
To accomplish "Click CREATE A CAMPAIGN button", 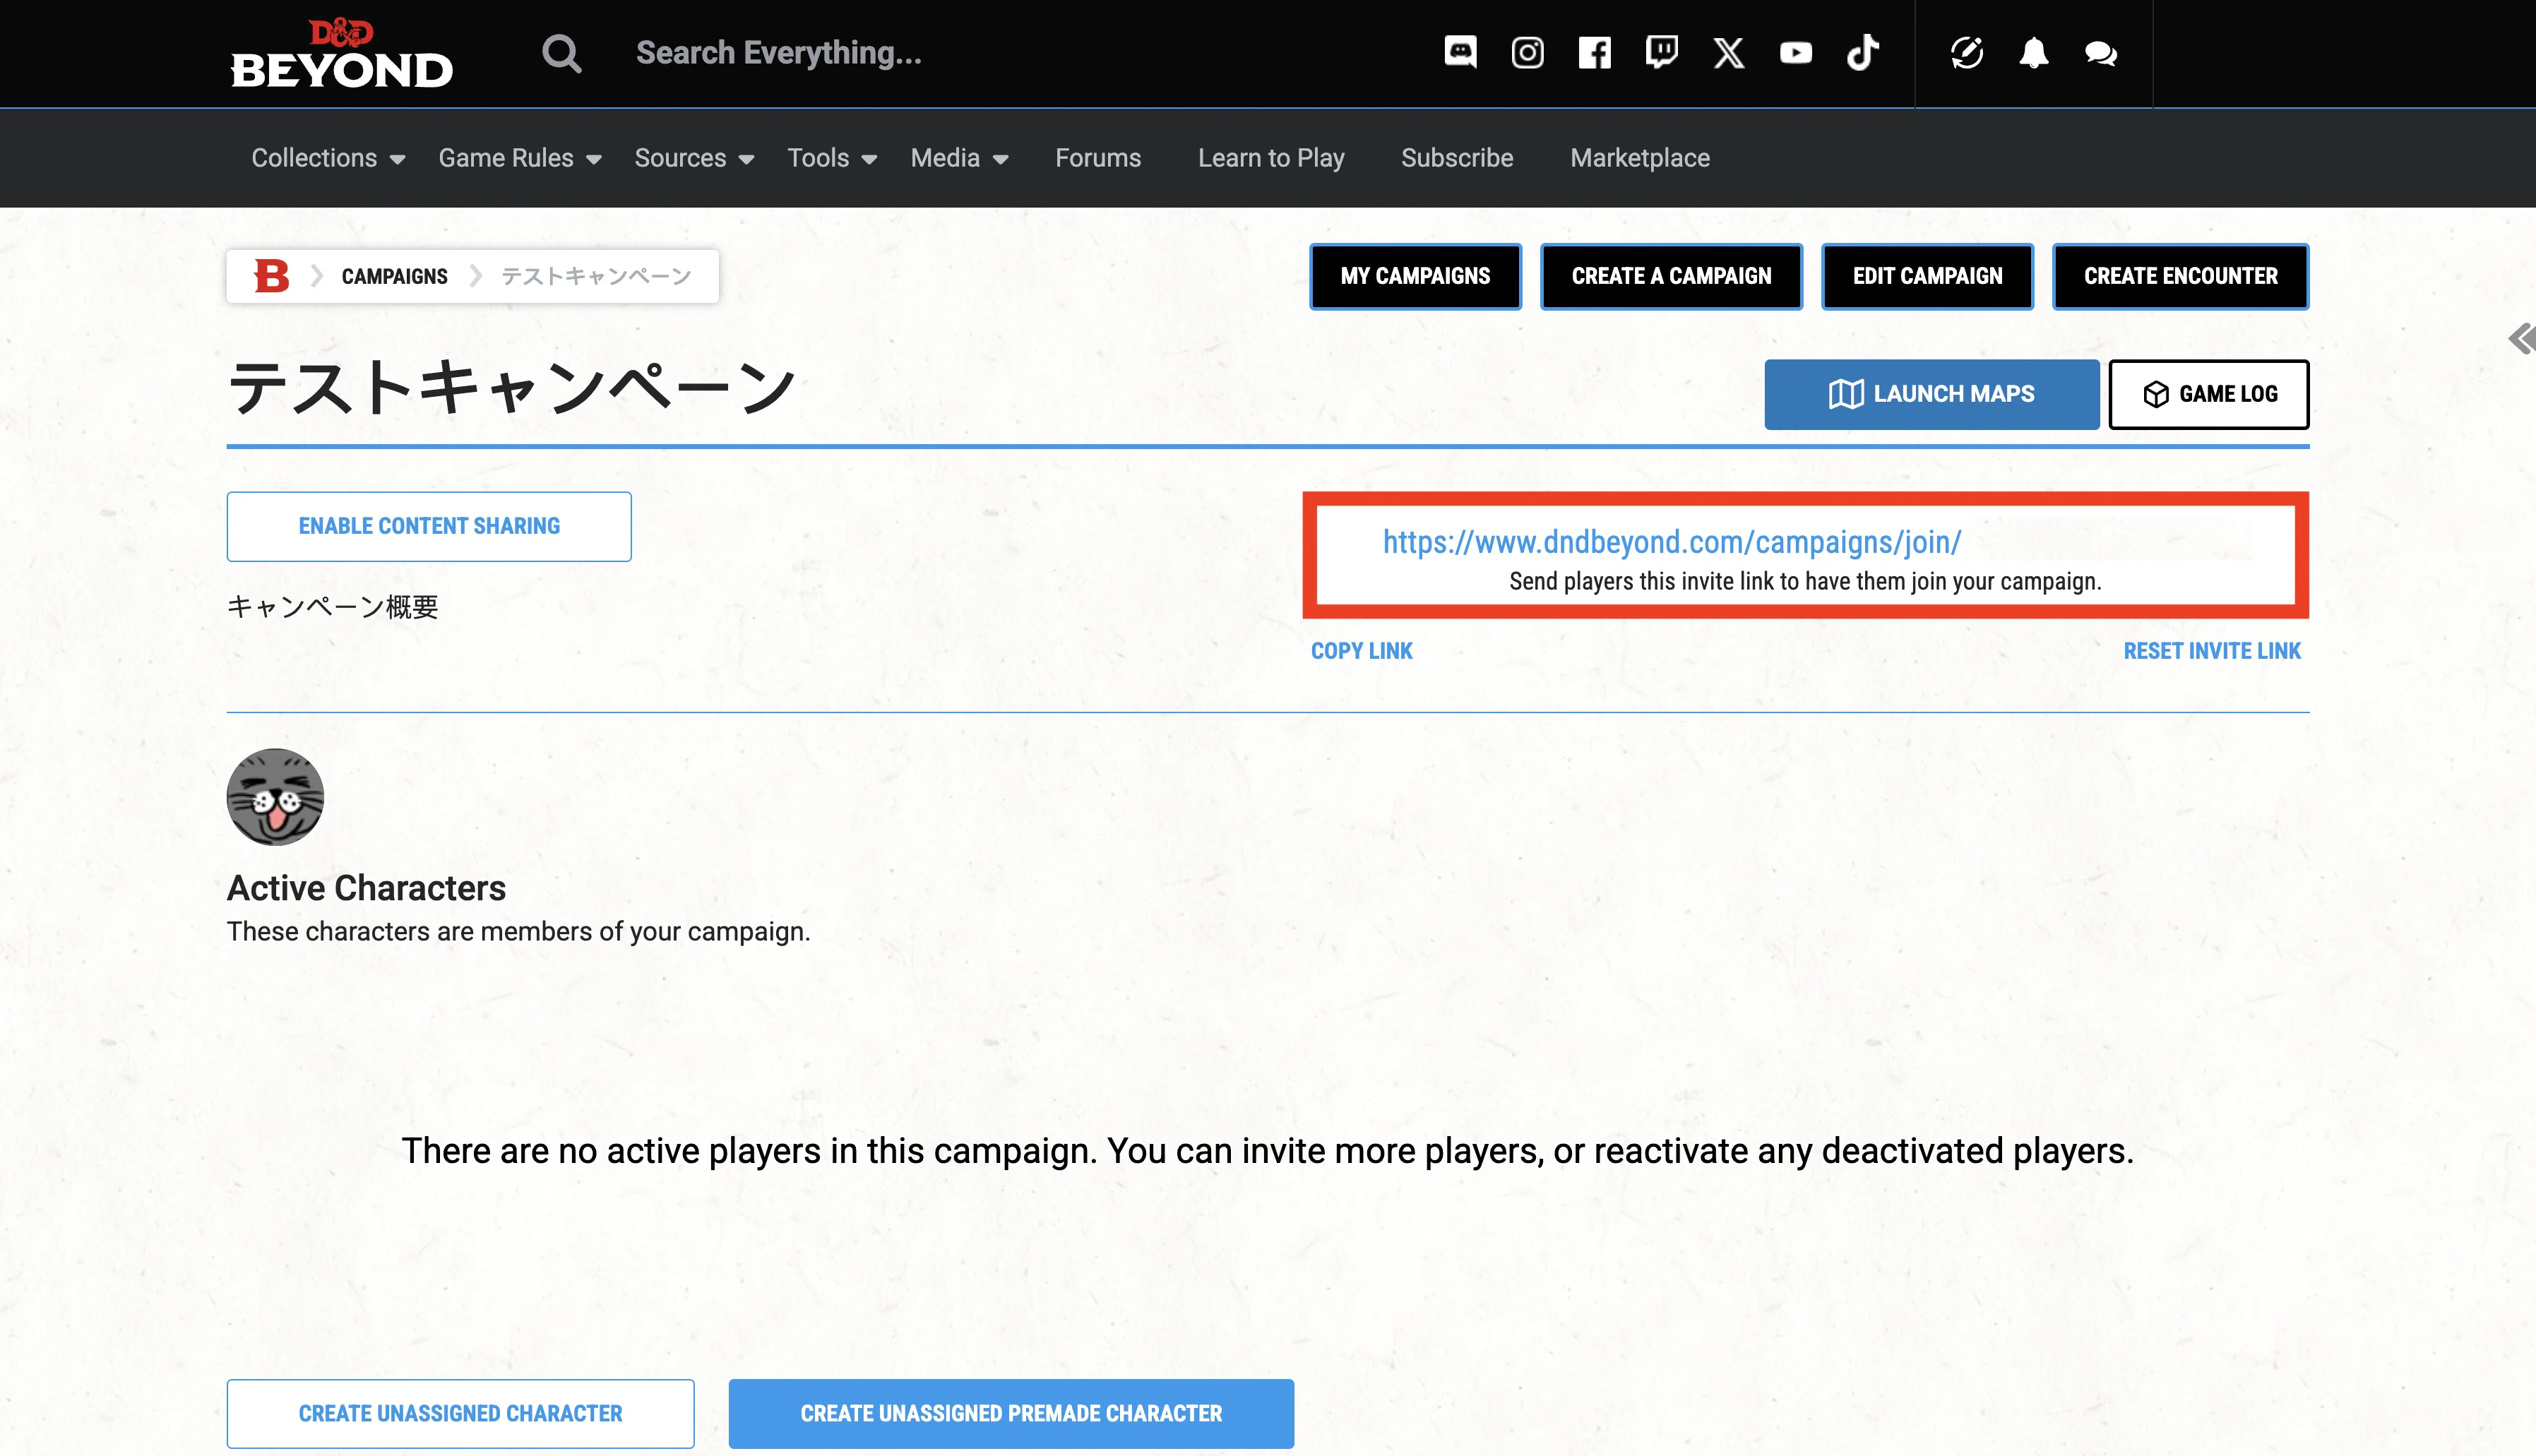I will pyautogui.click(x=1671, y=276).
